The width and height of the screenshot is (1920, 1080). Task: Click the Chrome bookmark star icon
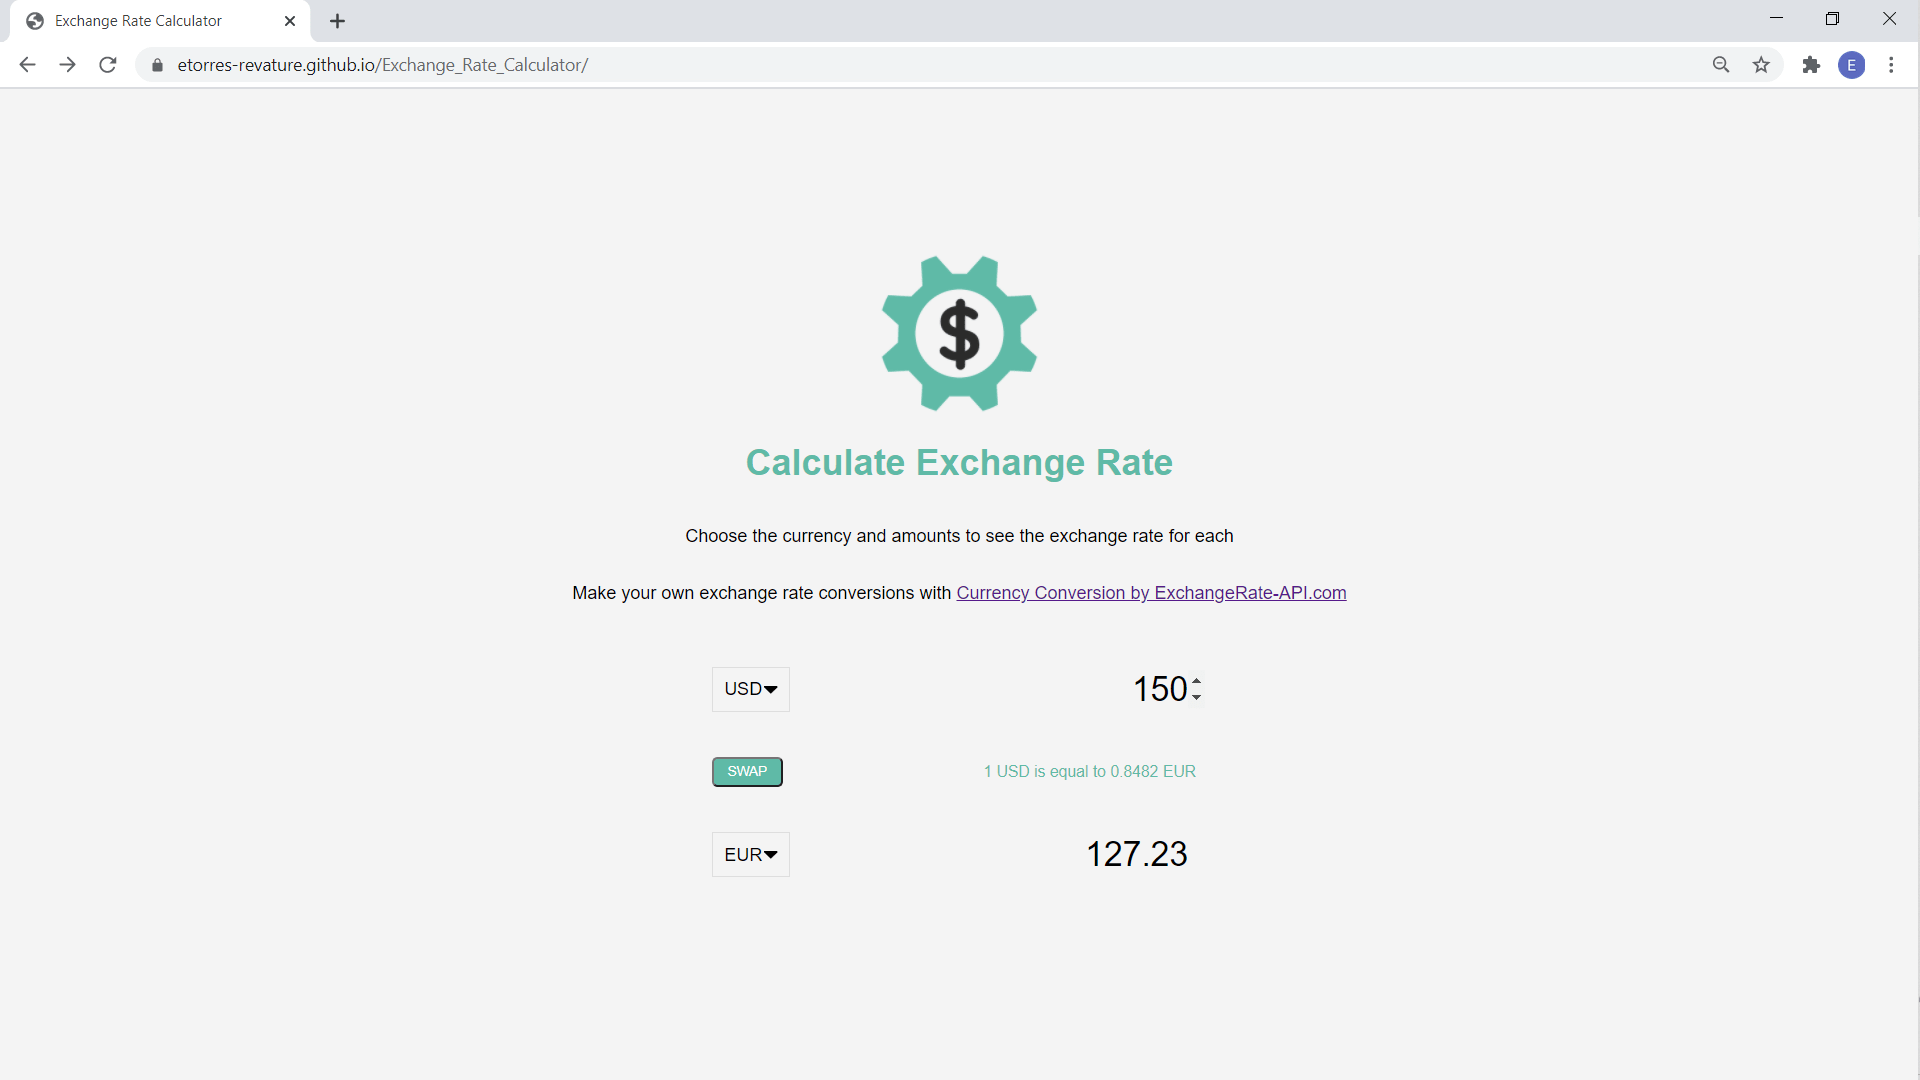(x=1763, y=65)
